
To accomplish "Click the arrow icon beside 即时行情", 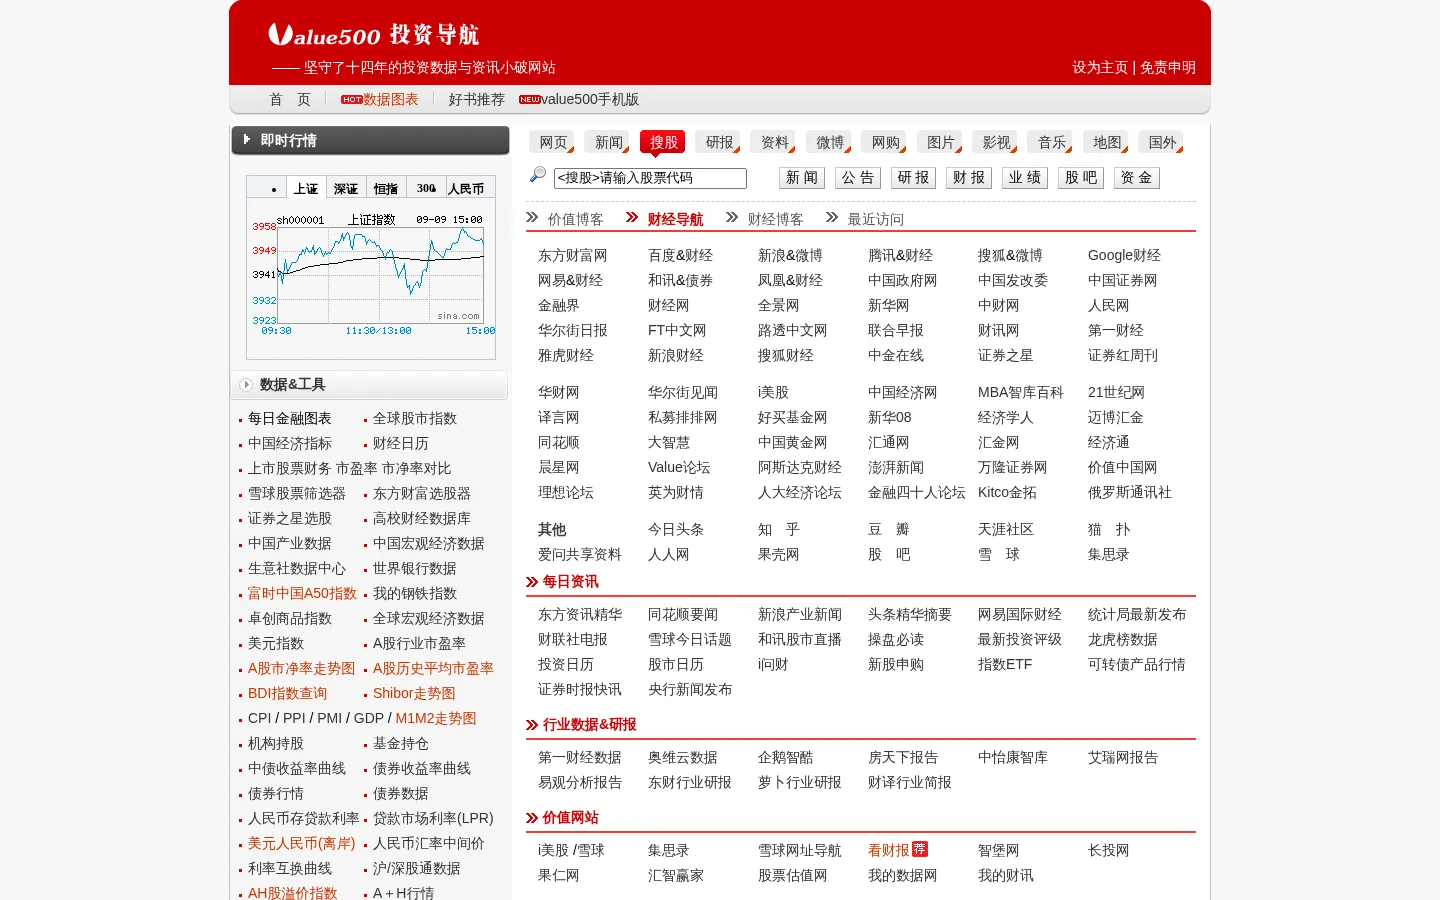I will tap(246, 140).
